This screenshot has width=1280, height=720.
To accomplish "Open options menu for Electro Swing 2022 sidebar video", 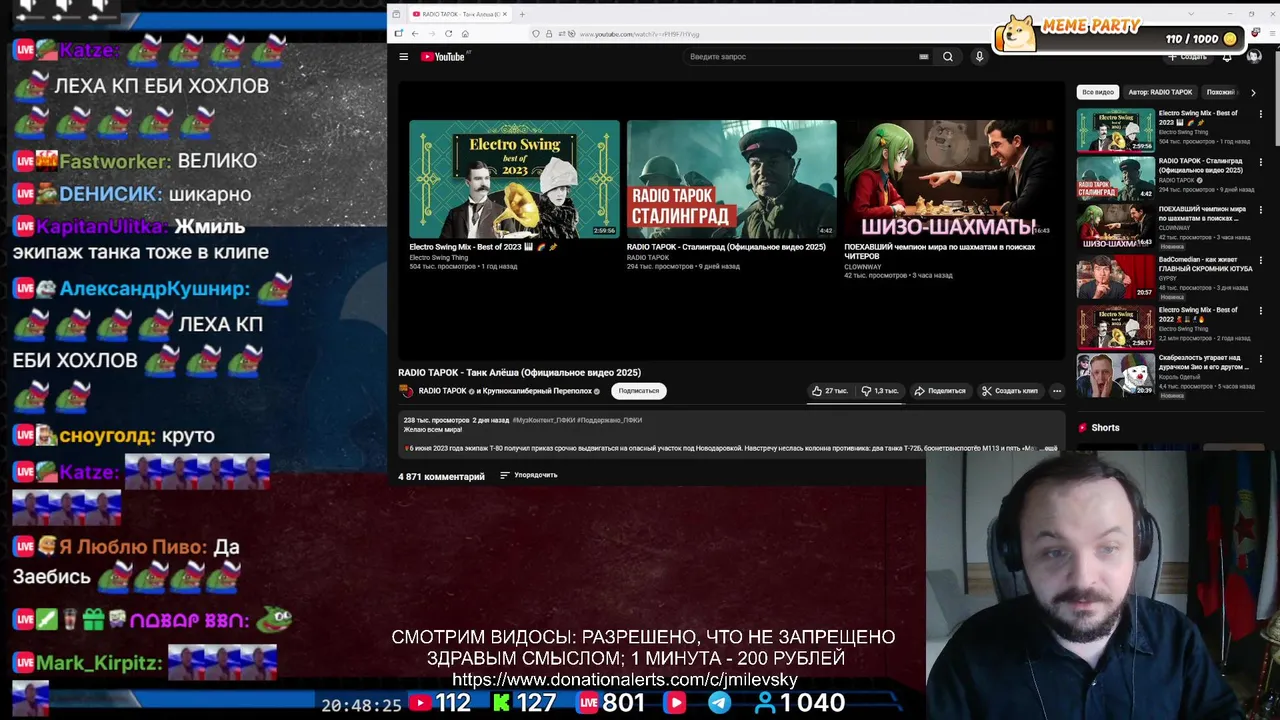I will (x=1260, y=310).
